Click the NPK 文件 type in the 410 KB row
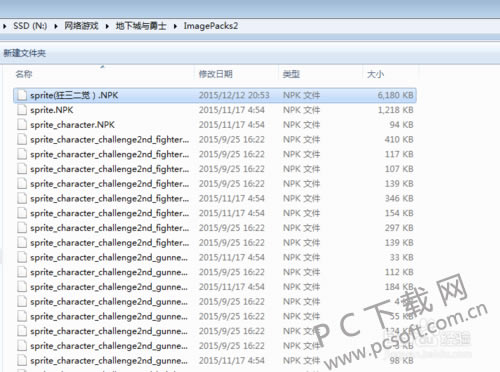This screenshot has width=500, height=372. (x=301, y=139)
